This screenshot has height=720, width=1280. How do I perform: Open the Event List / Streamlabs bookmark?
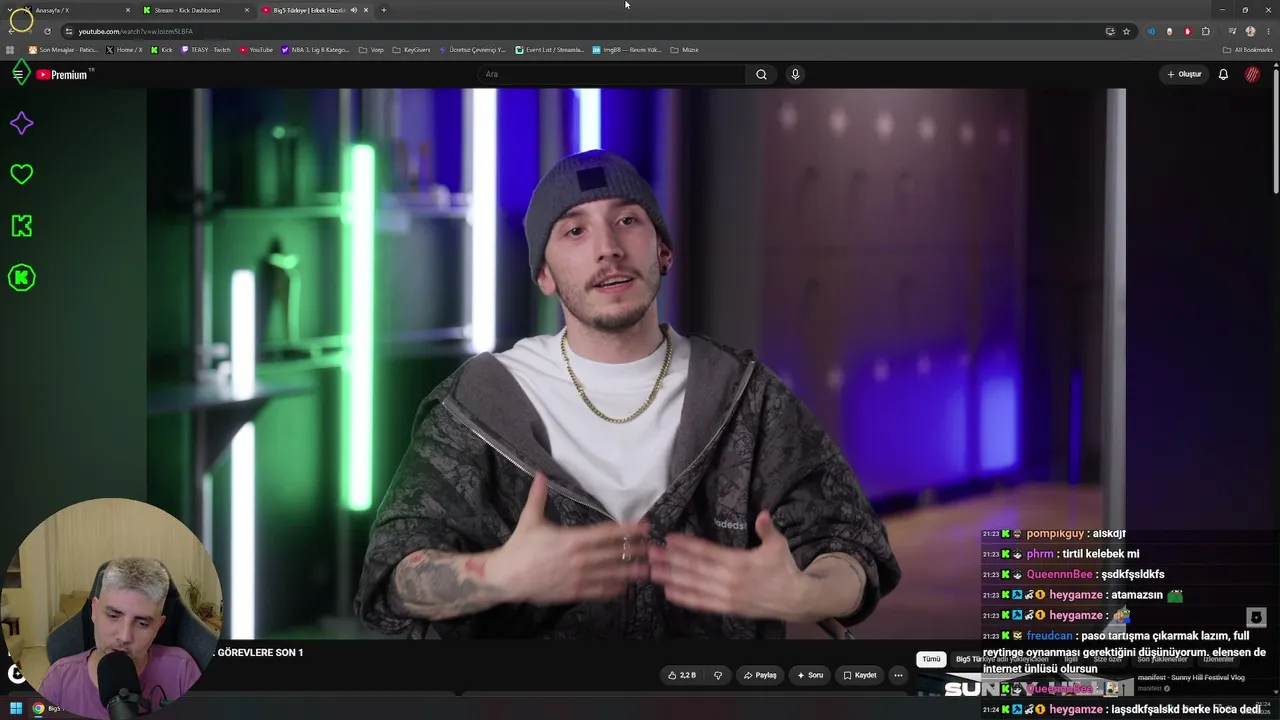tap(550, 50)
